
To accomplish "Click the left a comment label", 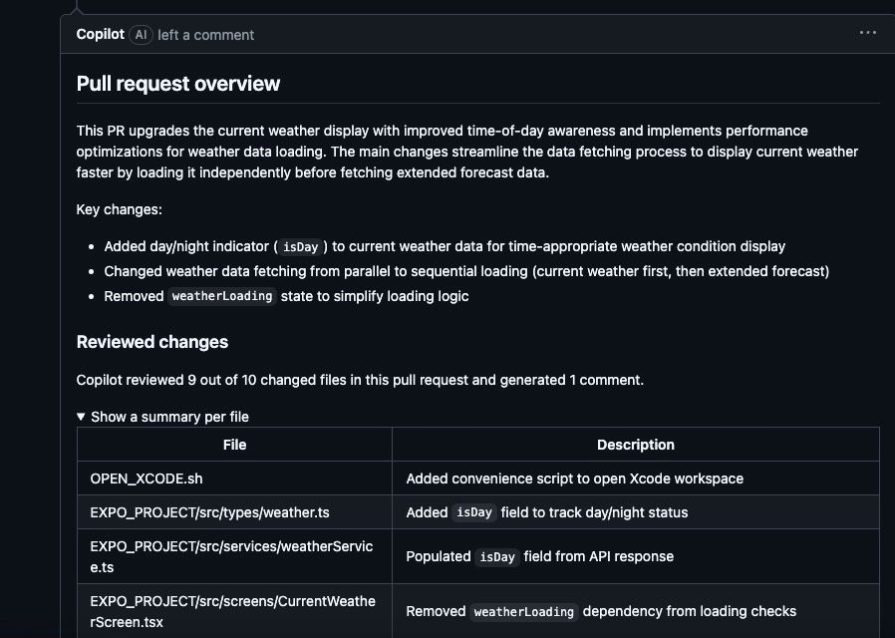I will click(x=204, y=35).
